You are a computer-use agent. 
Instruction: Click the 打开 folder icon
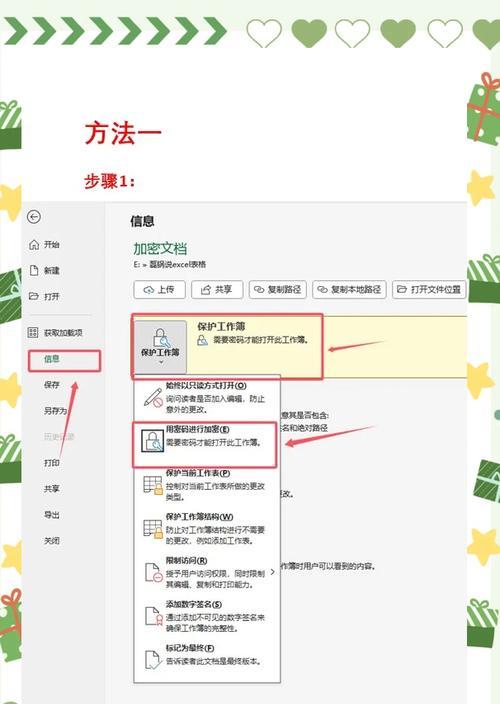pos(34,296)
